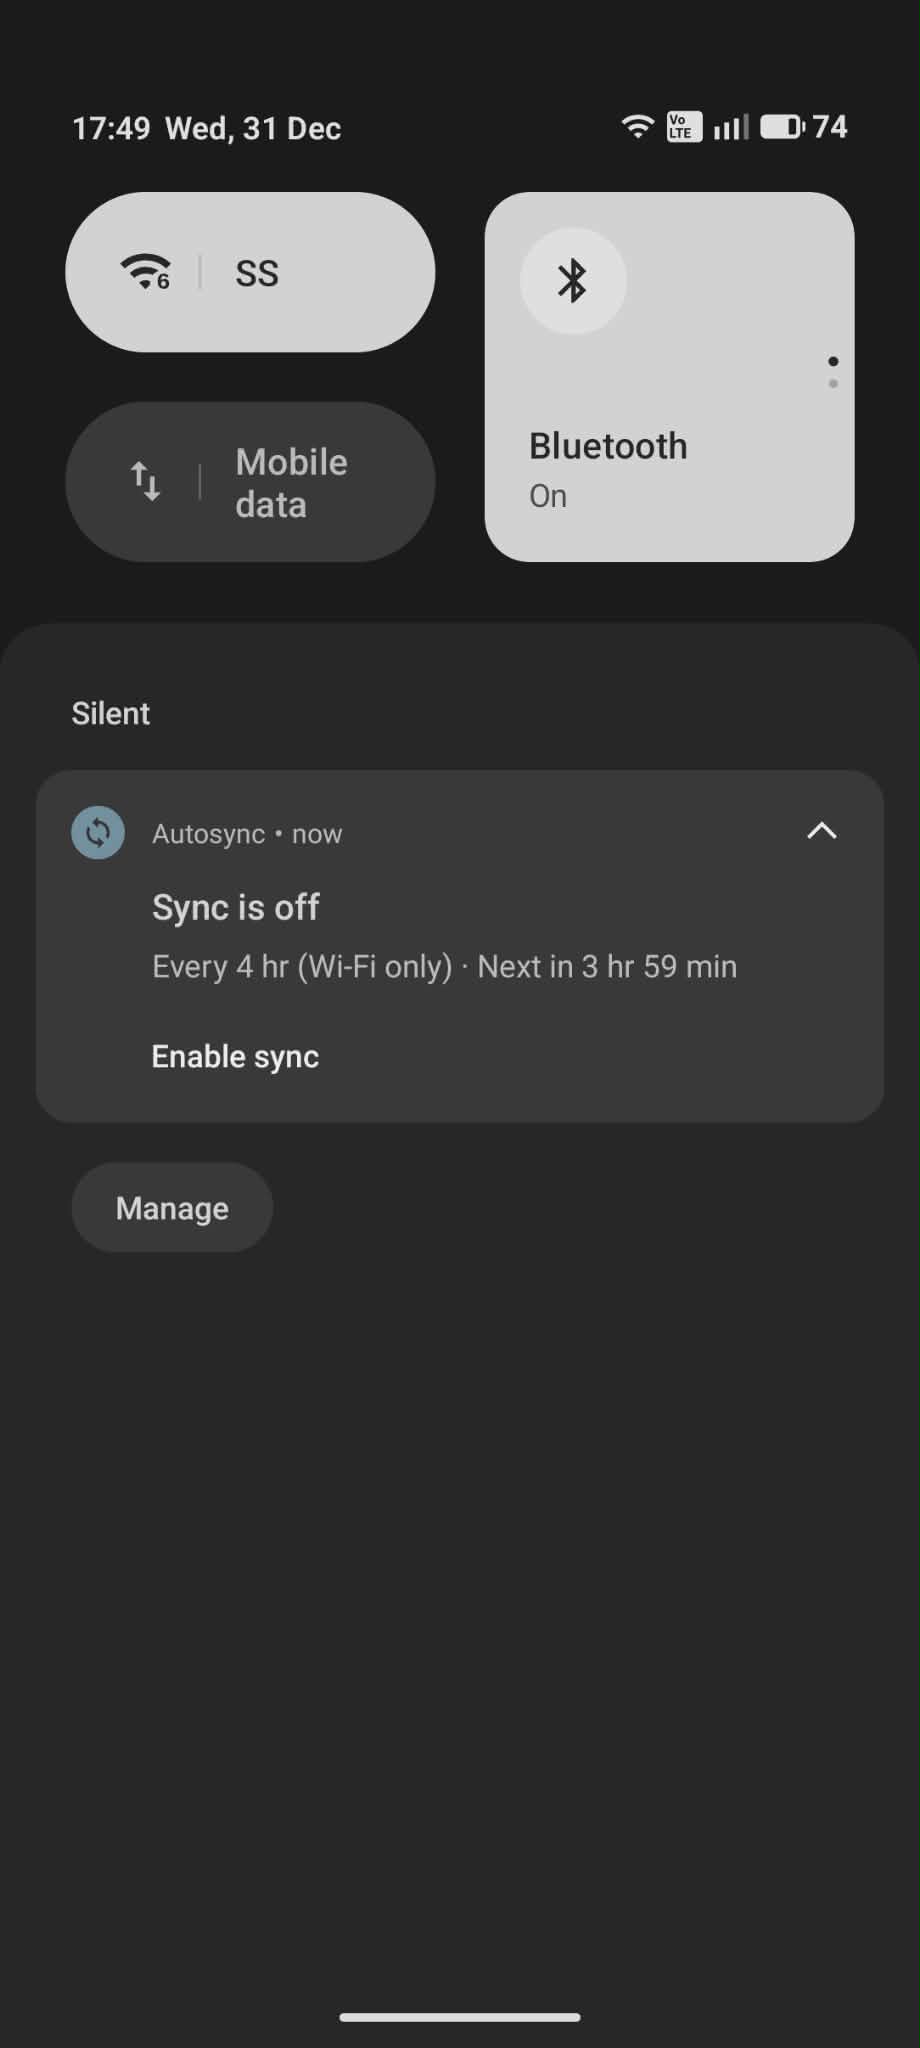Collapse the Autosync notification chevron
Screen dimensions: 920x2048
point(822,831)
